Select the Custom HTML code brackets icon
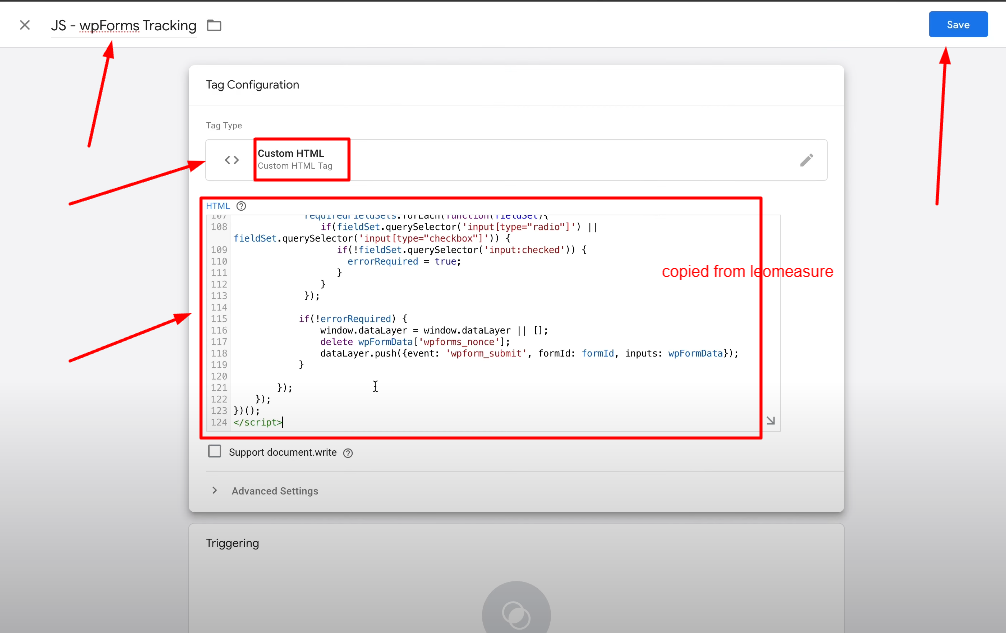This screenshot has height=633, width=1006. coord(232,160)
